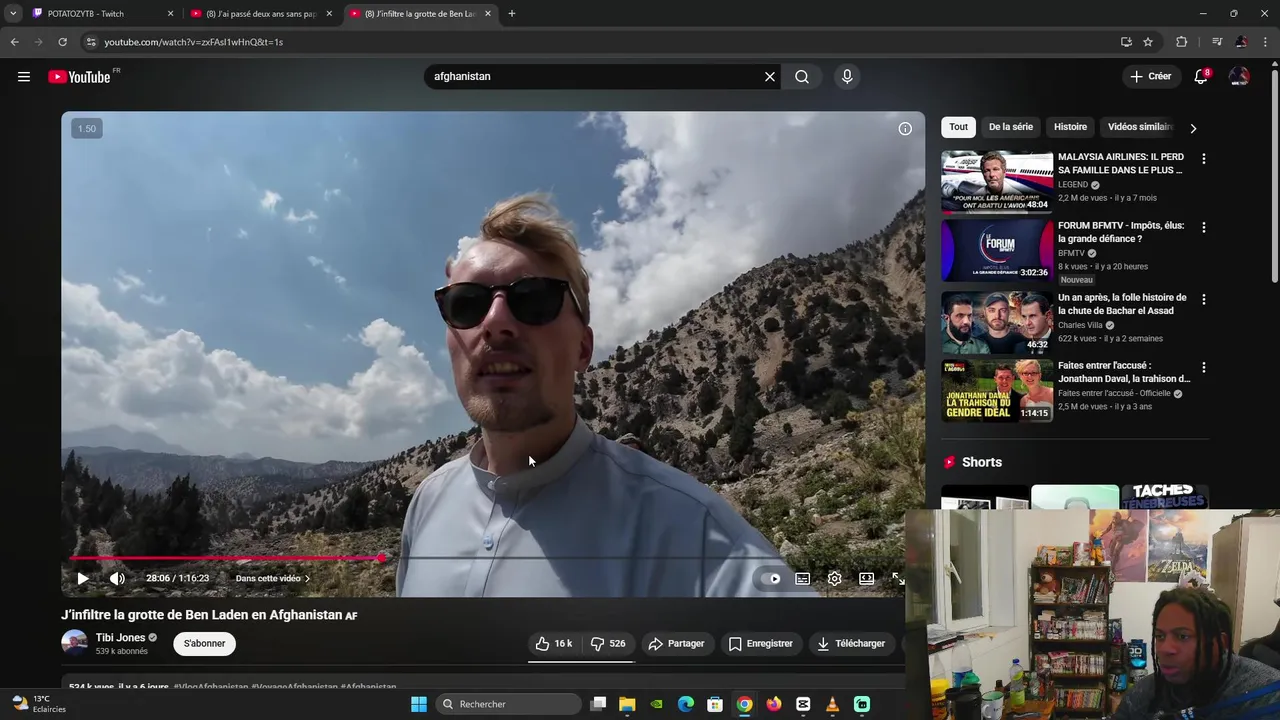Select the 'Histoire' filter chip
Image resolution: width=1280 pixels, height=720 pixels.
(1070, 127)
